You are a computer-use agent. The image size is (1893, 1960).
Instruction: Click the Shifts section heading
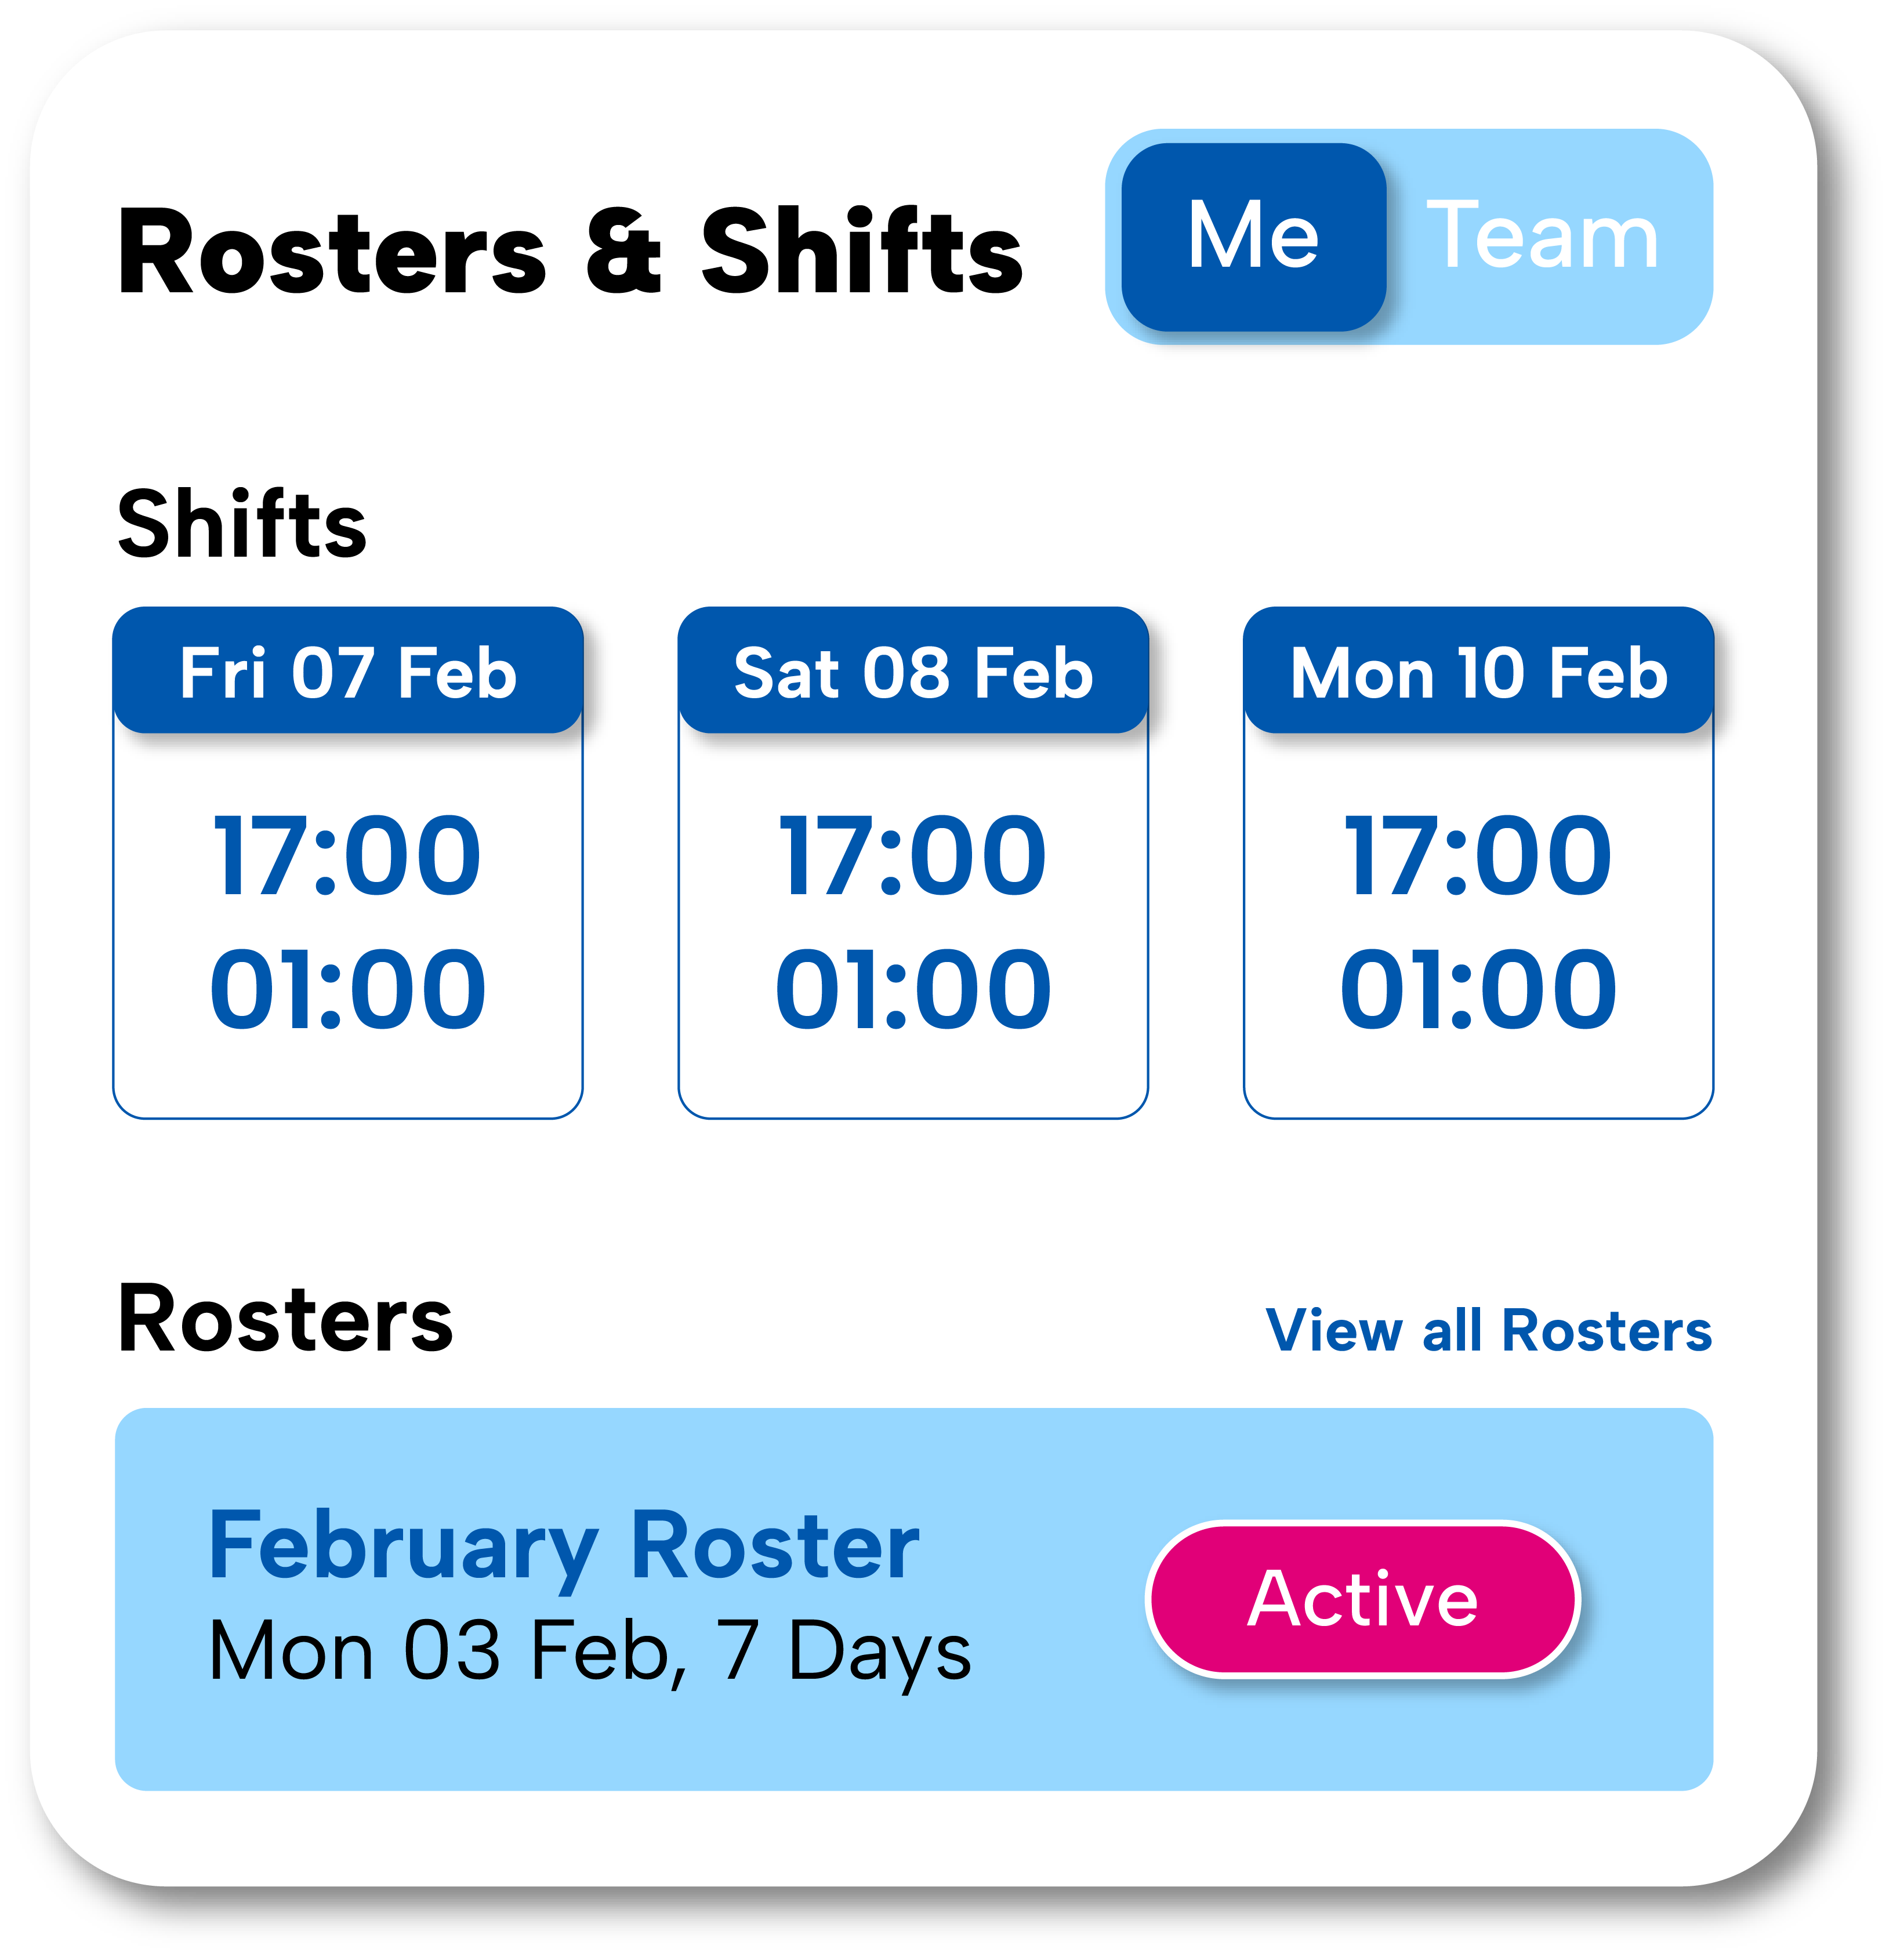coord(242,524)
